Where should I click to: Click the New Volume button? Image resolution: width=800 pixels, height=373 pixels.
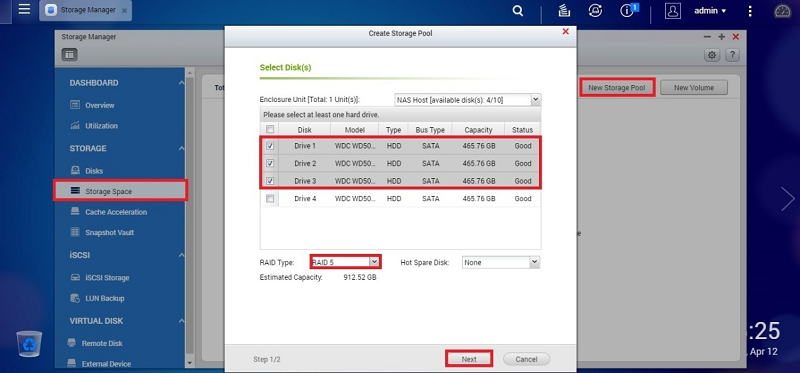tap(693, 88)
